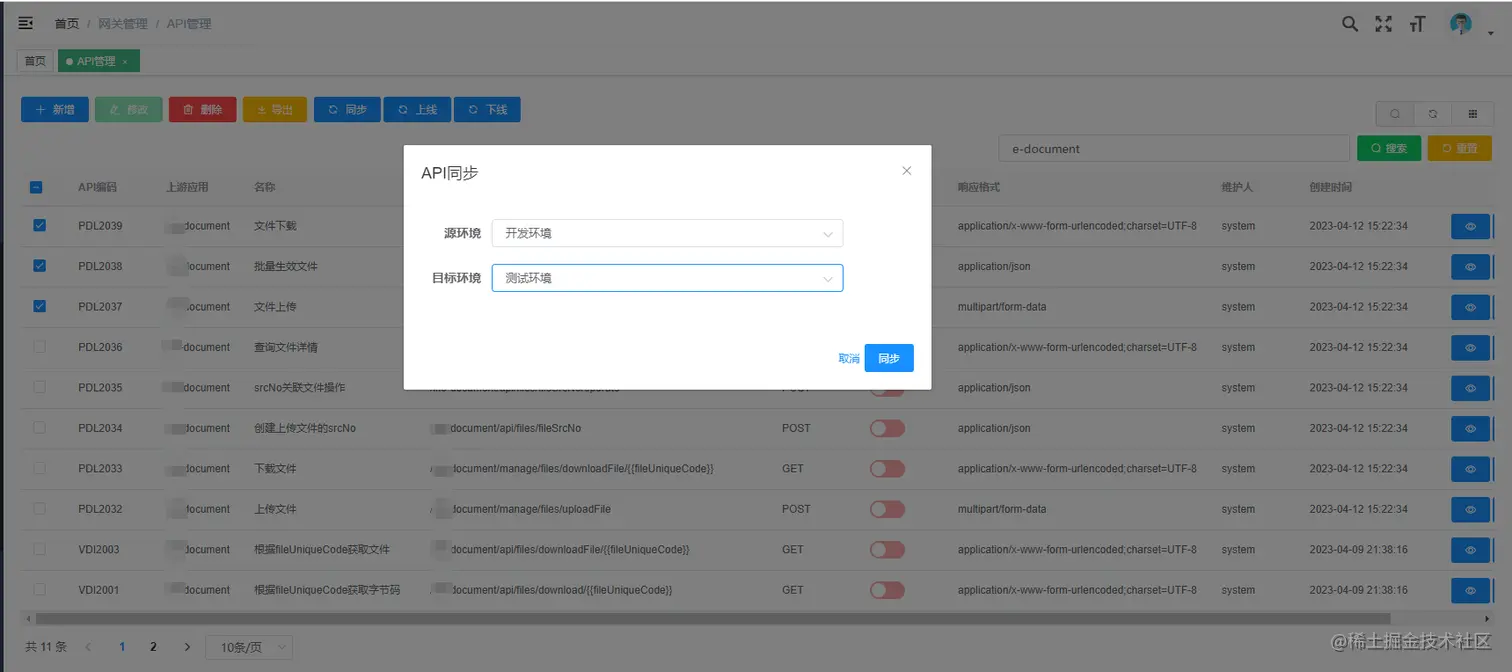Uncheck the checkbox for row PDL2039
1512x672 pixels.
coord(40,226)
